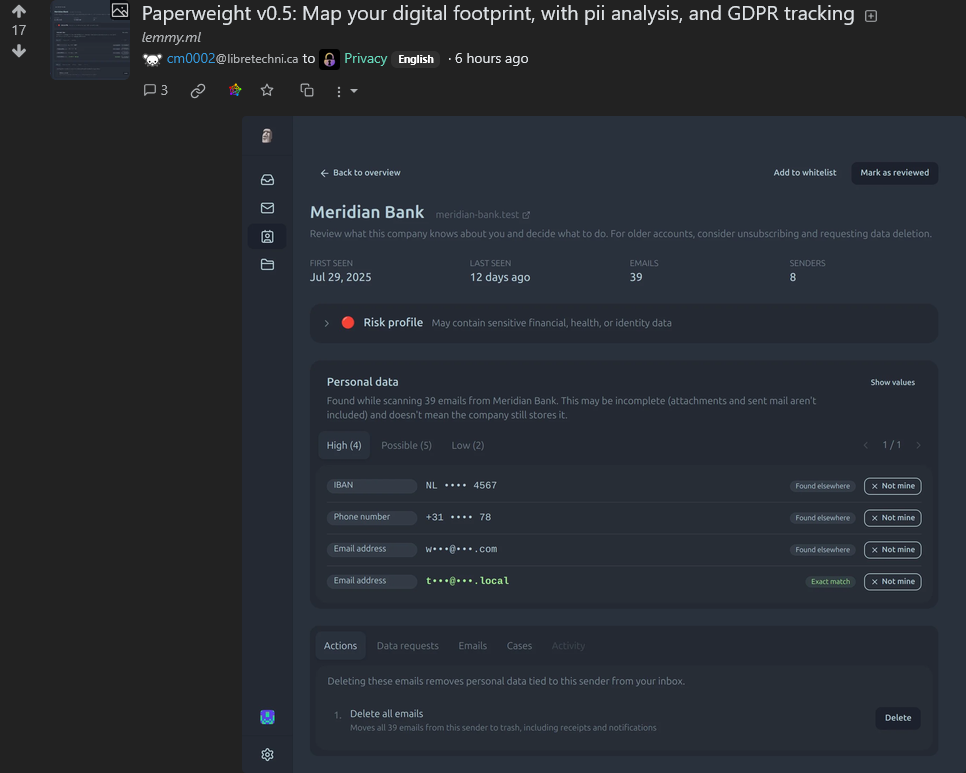Click the Phone number label
The width and height of the screenshot is (966, 773).
click(x=371, y=517)
